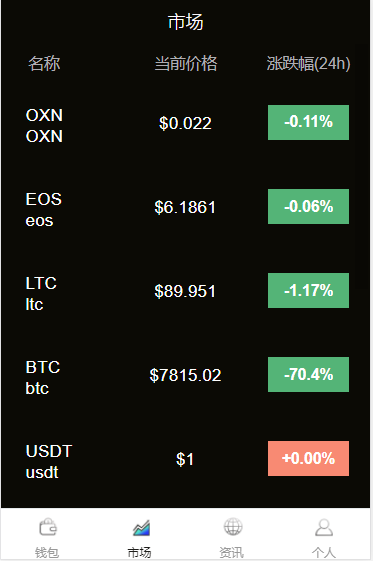Click the 涨跌幅(24h) column header

308,63
